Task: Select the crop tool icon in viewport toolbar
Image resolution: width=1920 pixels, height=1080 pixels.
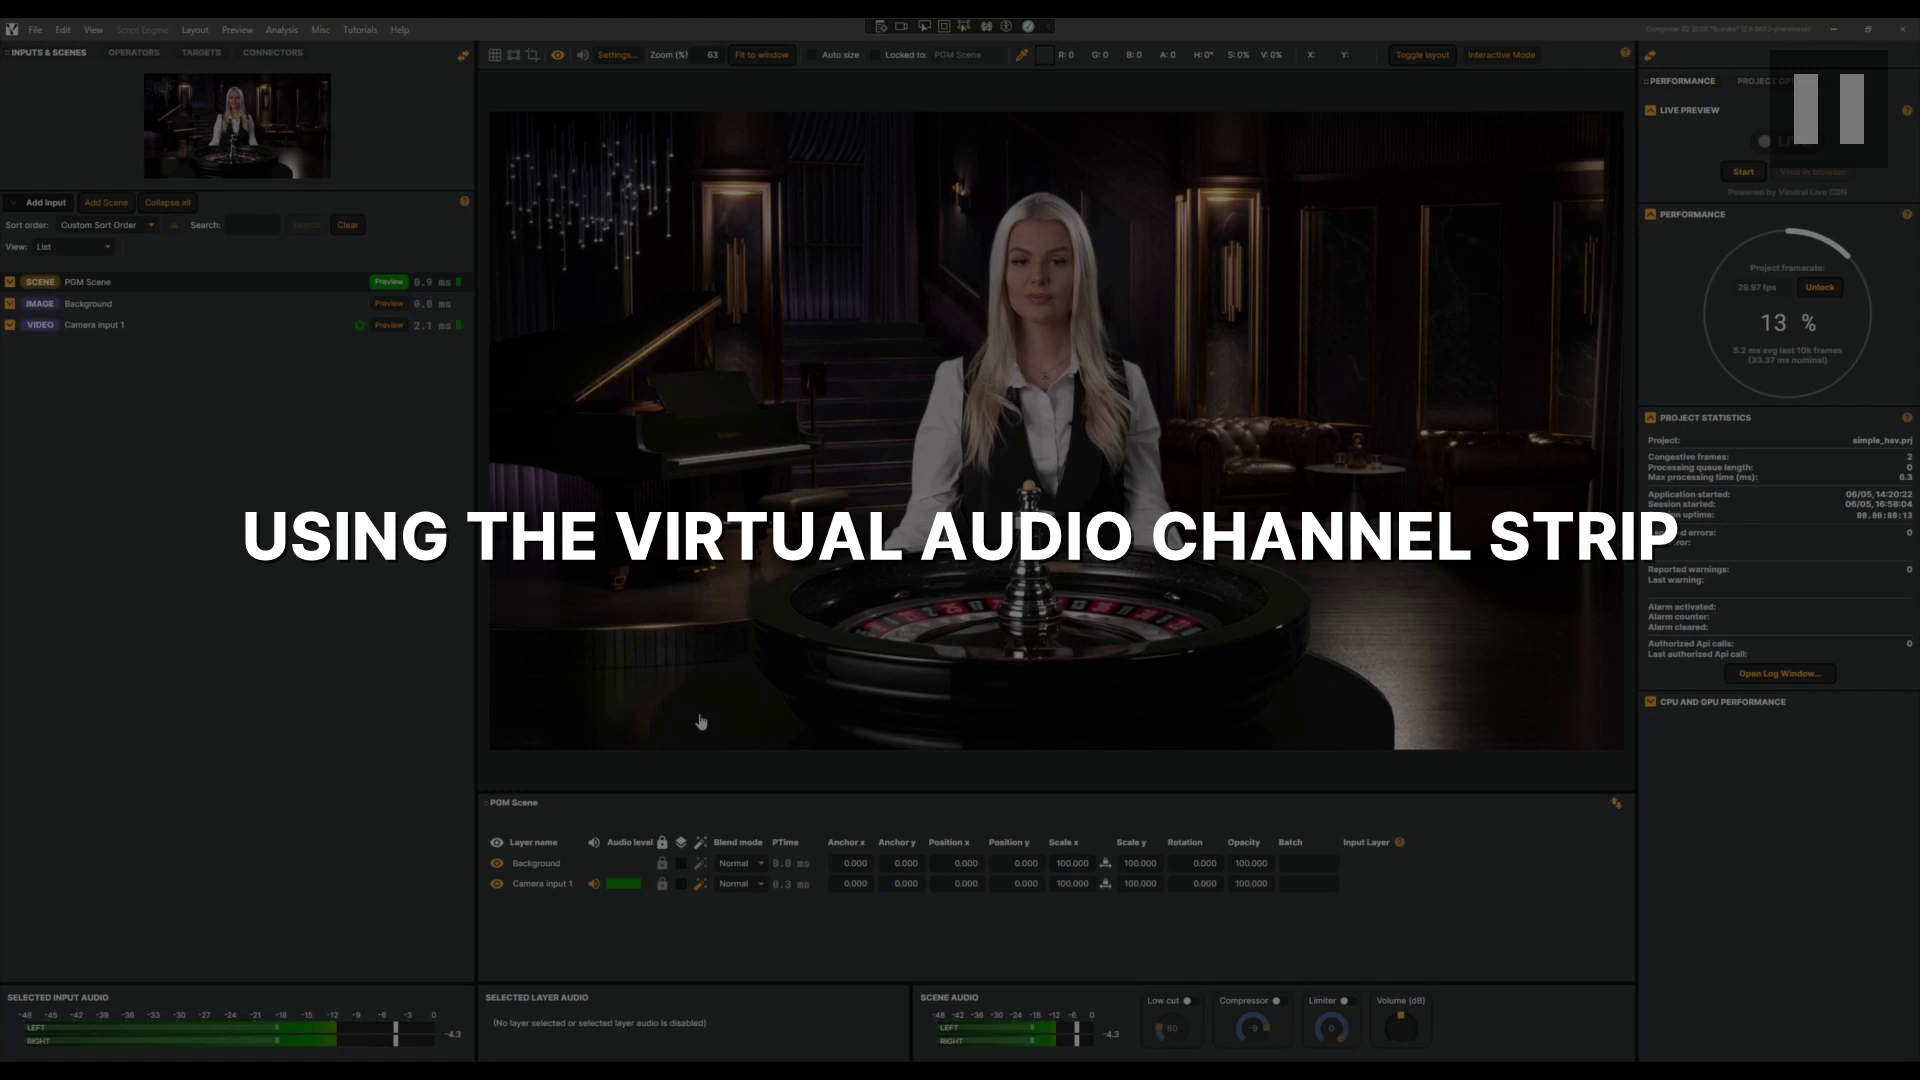Action: click(x=532, y=55)
